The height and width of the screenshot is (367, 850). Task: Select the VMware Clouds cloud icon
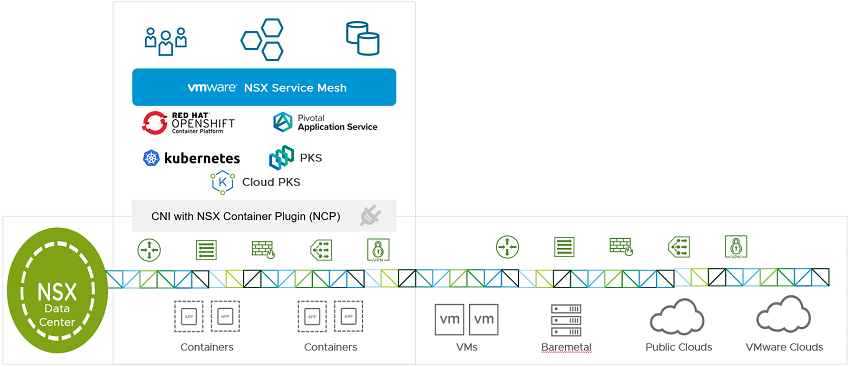point(784,314)
